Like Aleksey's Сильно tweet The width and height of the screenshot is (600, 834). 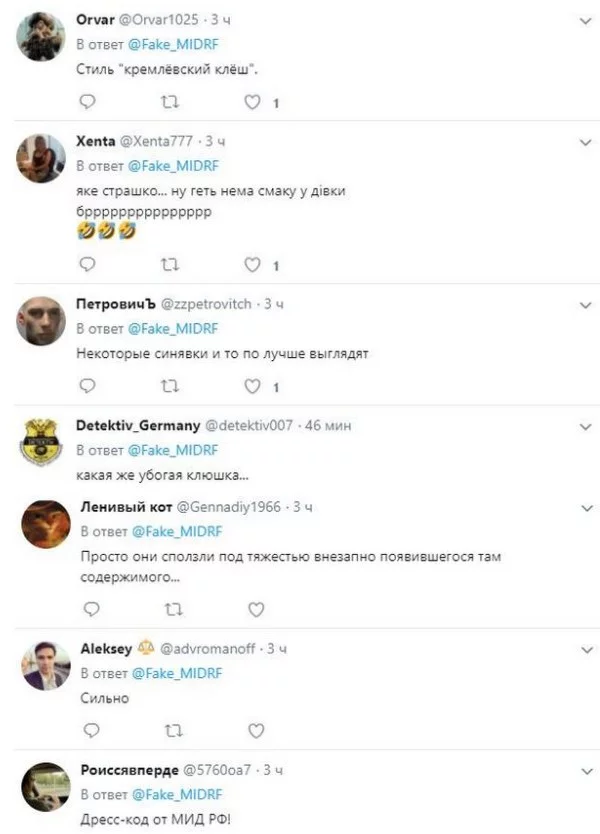(256, 731)
